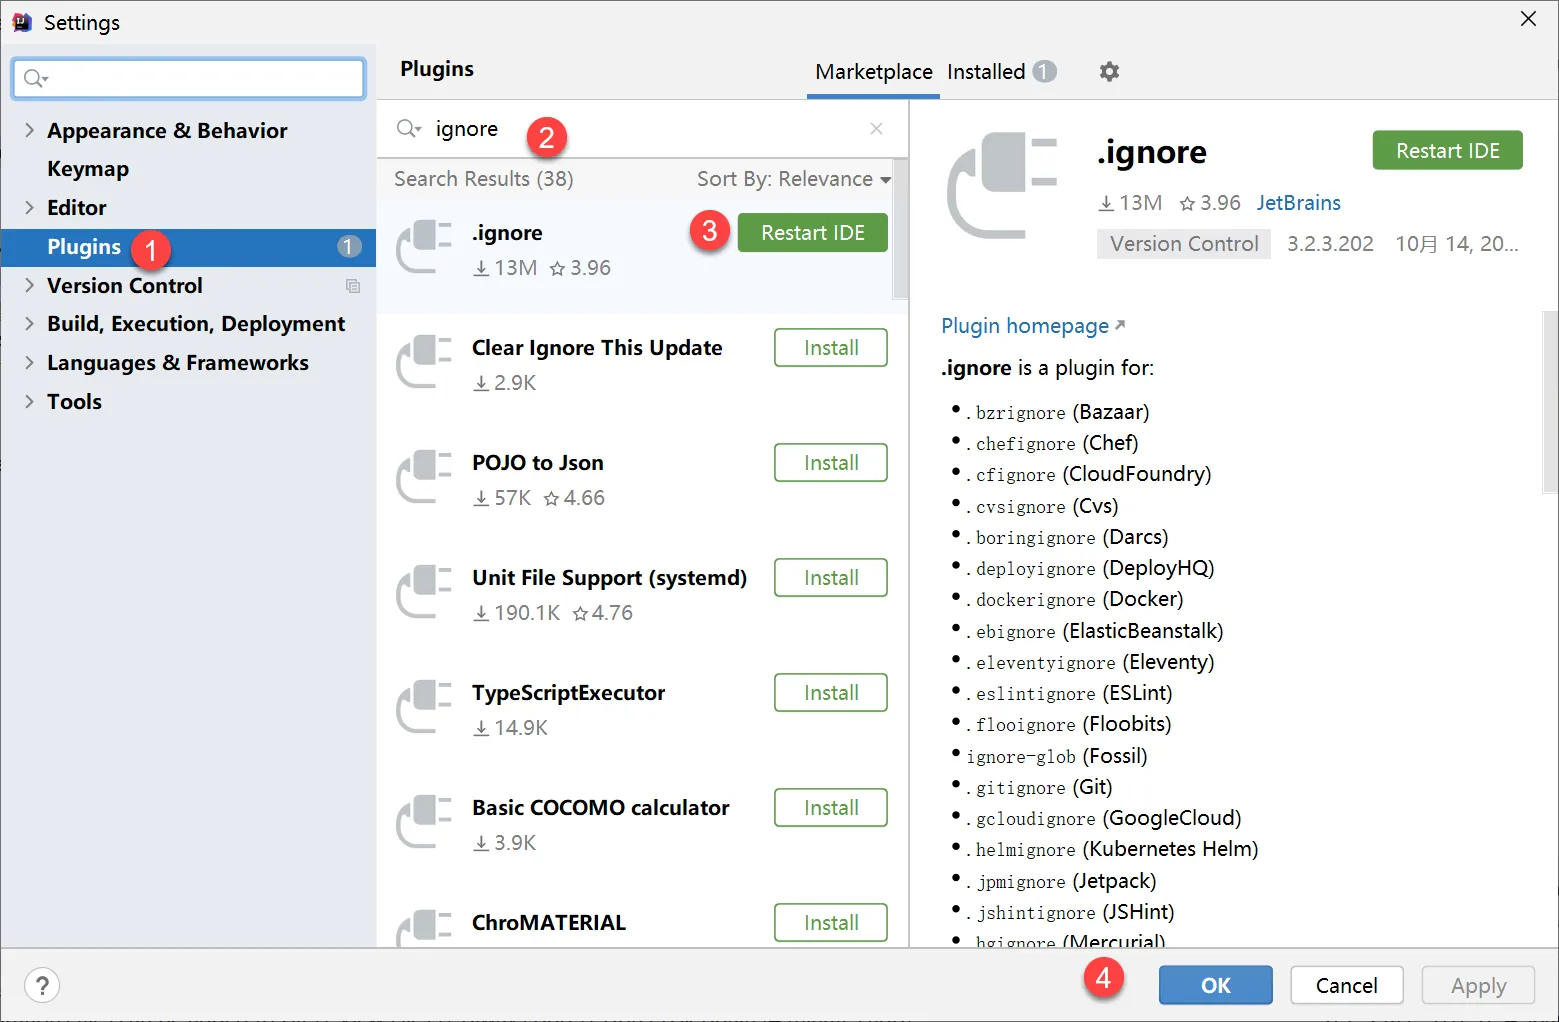The width and height of the screenshot is (1559, 1022).
Task: Click the Cancel button
Action: pyautogui.click(x=1346, y=985)
